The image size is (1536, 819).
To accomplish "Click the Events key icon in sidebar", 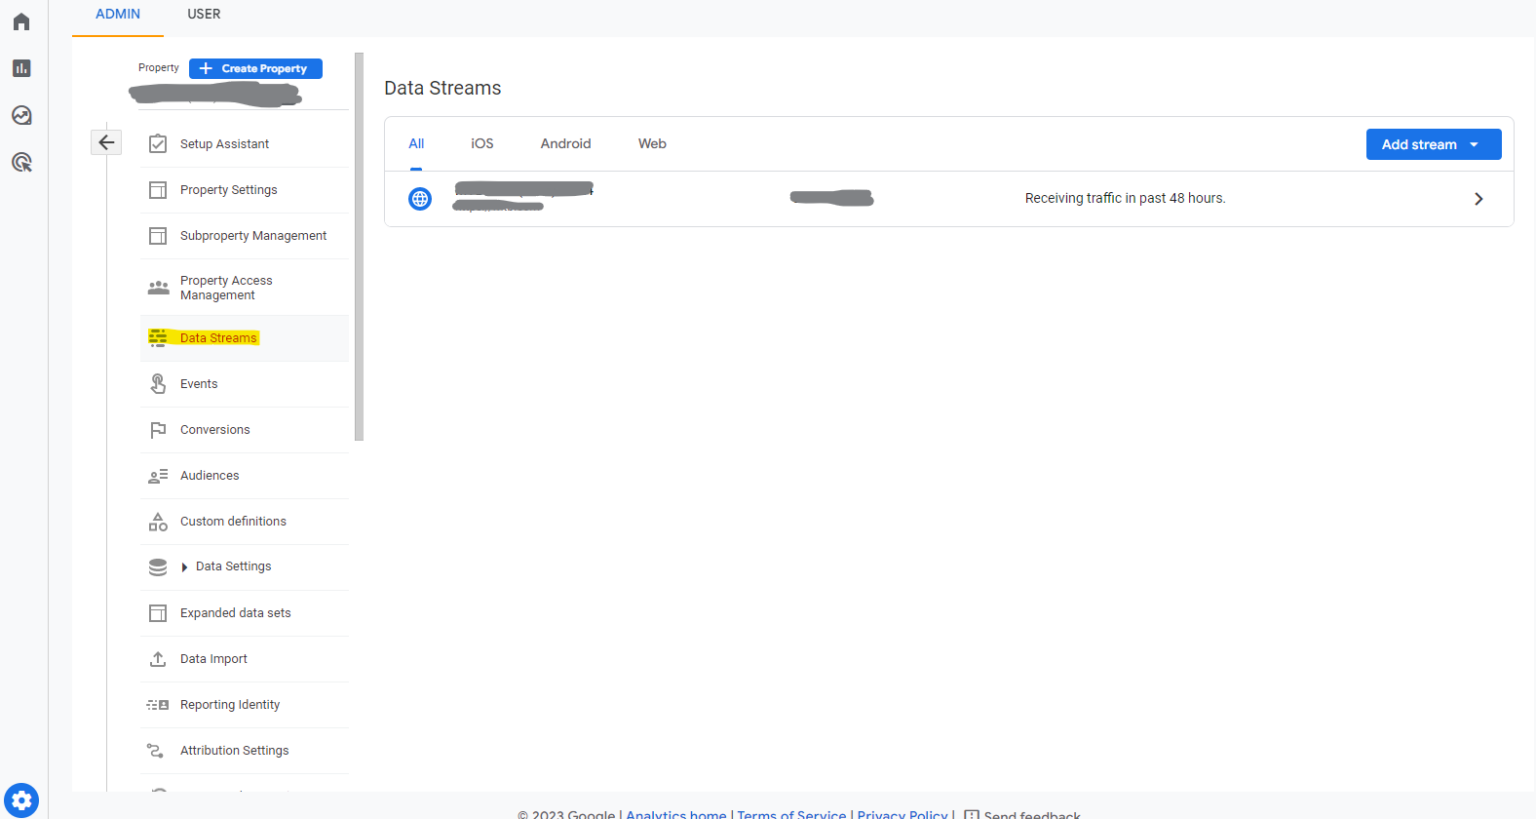I will click(158, 383).
